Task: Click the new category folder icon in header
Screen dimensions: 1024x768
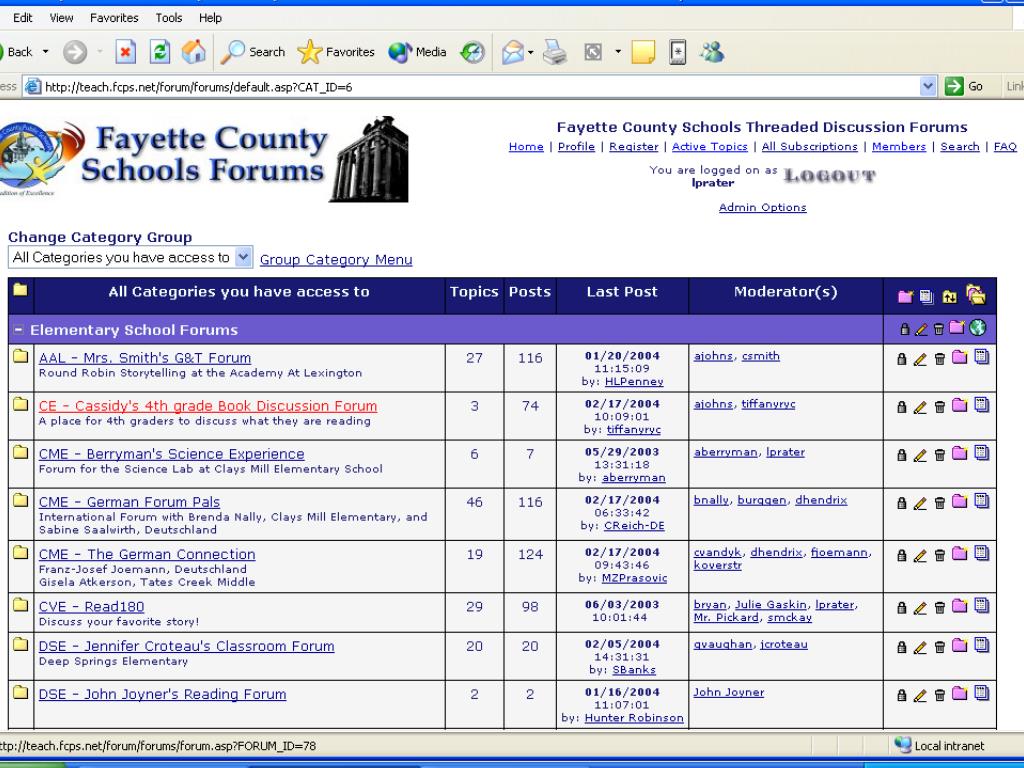Action: pos(904,296)
